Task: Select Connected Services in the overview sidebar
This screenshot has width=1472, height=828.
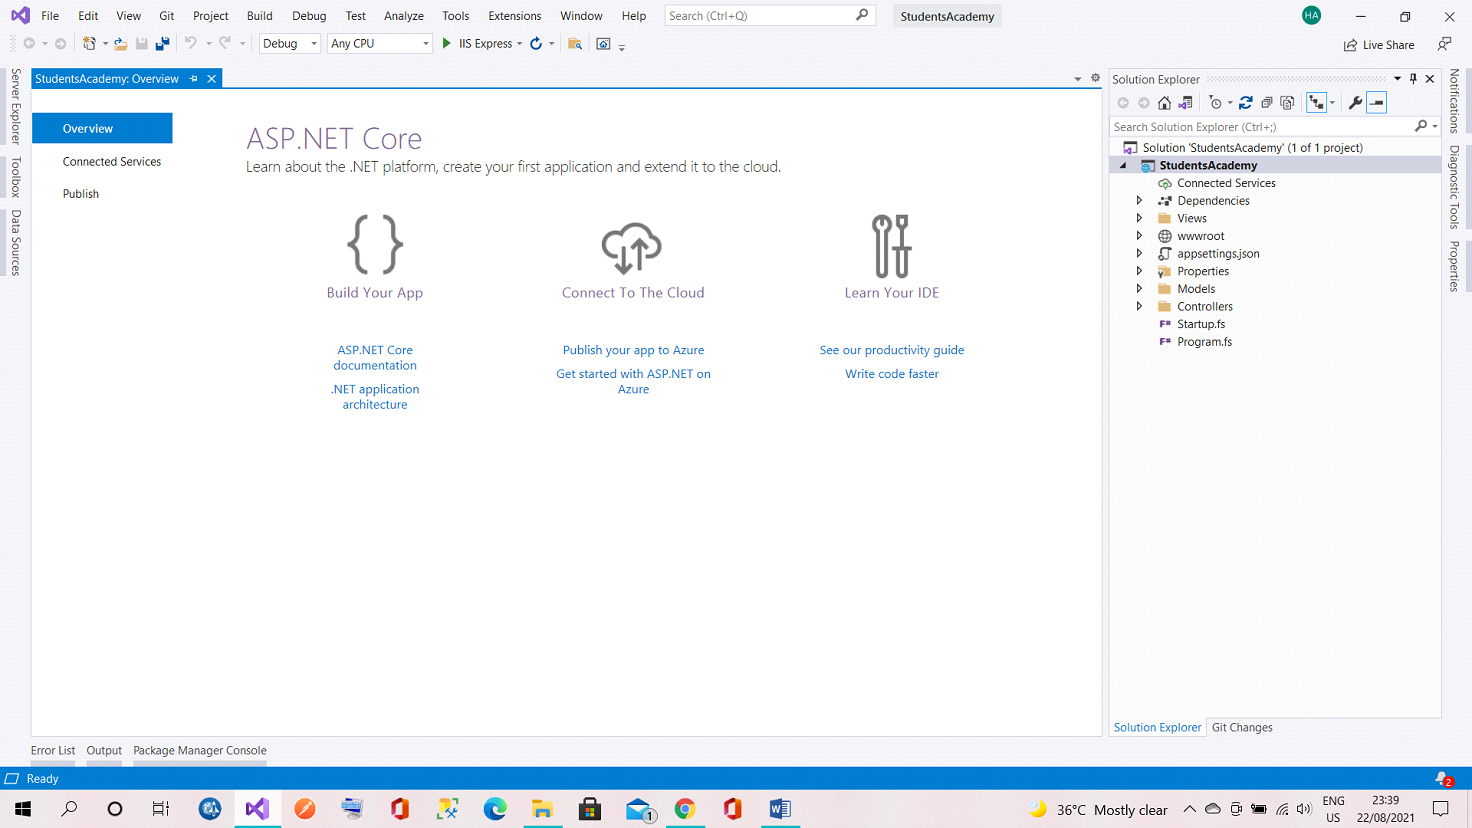Action: point(112,162)
